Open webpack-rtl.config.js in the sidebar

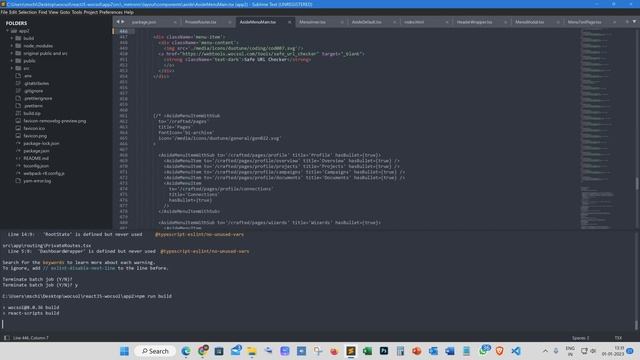(x=44, y=173)
